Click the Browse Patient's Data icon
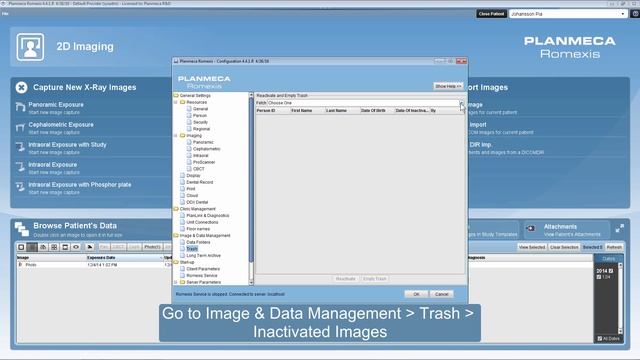Image resolution: width=640 pixels, height=360 pixels. coord(22,229)
